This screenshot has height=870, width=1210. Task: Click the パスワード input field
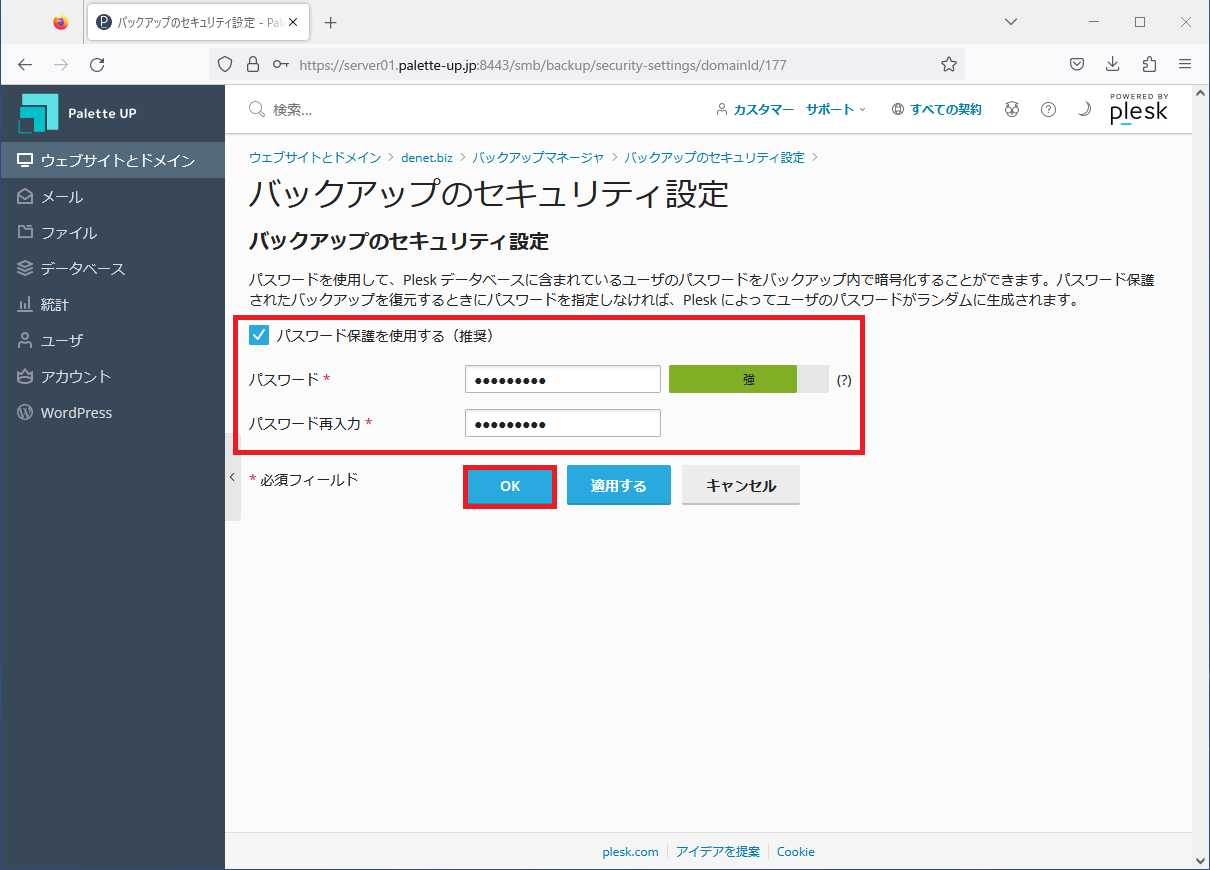(563, 379)
